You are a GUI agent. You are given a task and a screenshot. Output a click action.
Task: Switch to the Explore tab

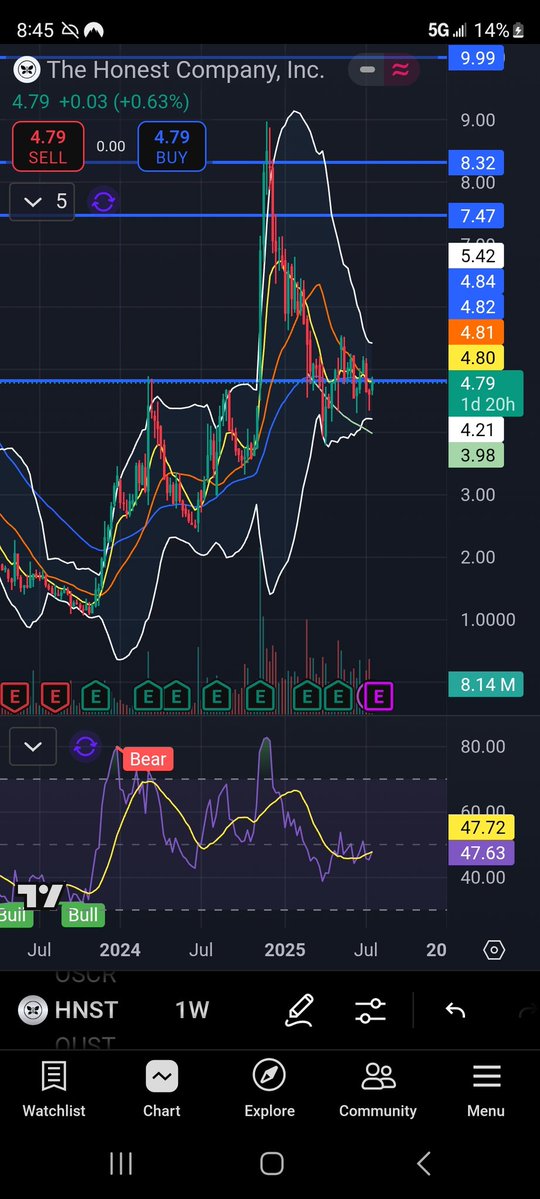[269, 1090]
